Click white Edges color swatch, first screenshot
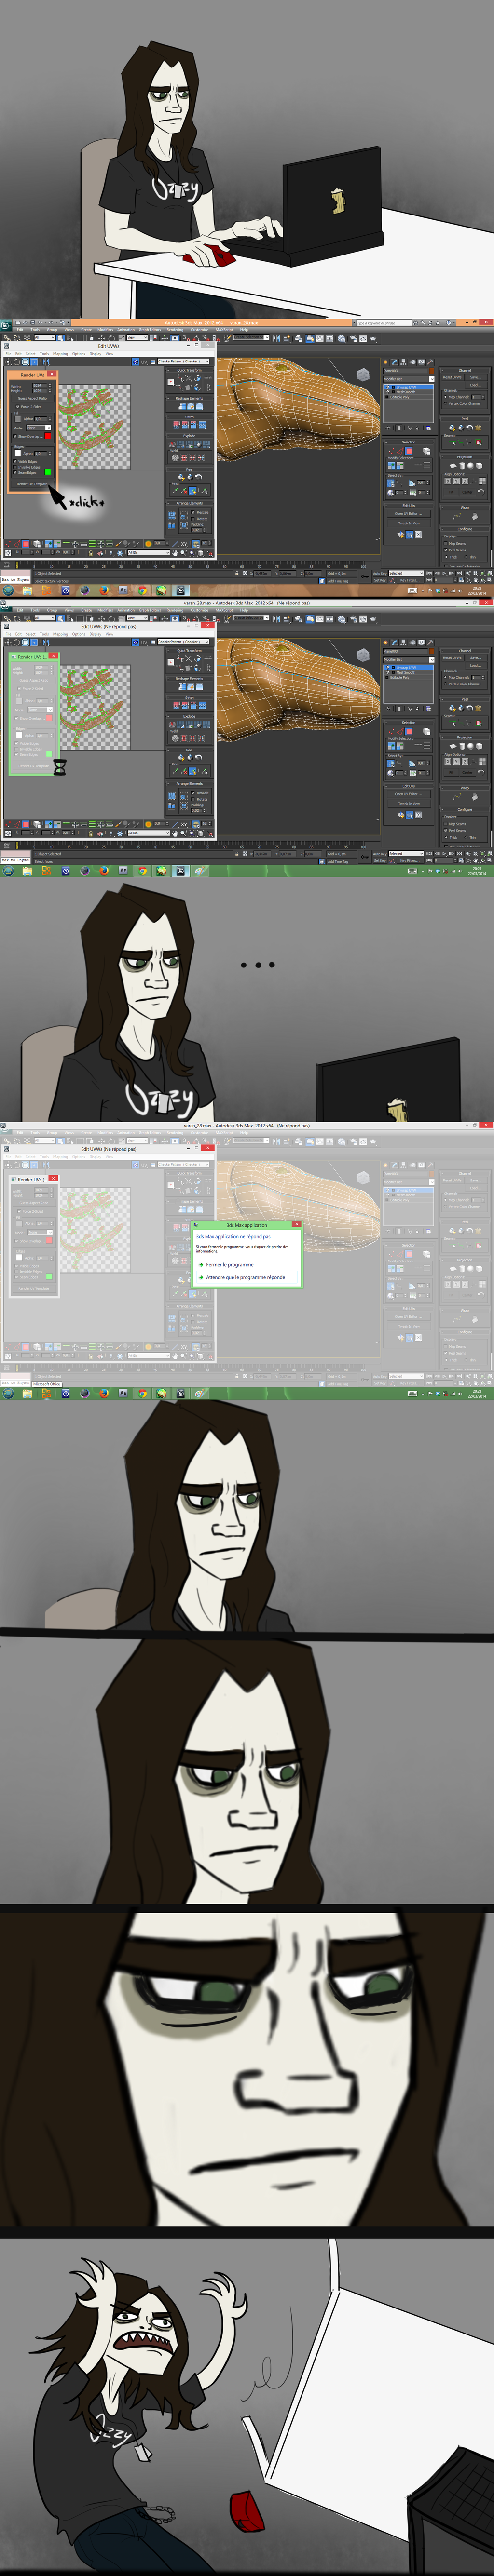This screenshot has height=2576, width=494. point(18,453)
